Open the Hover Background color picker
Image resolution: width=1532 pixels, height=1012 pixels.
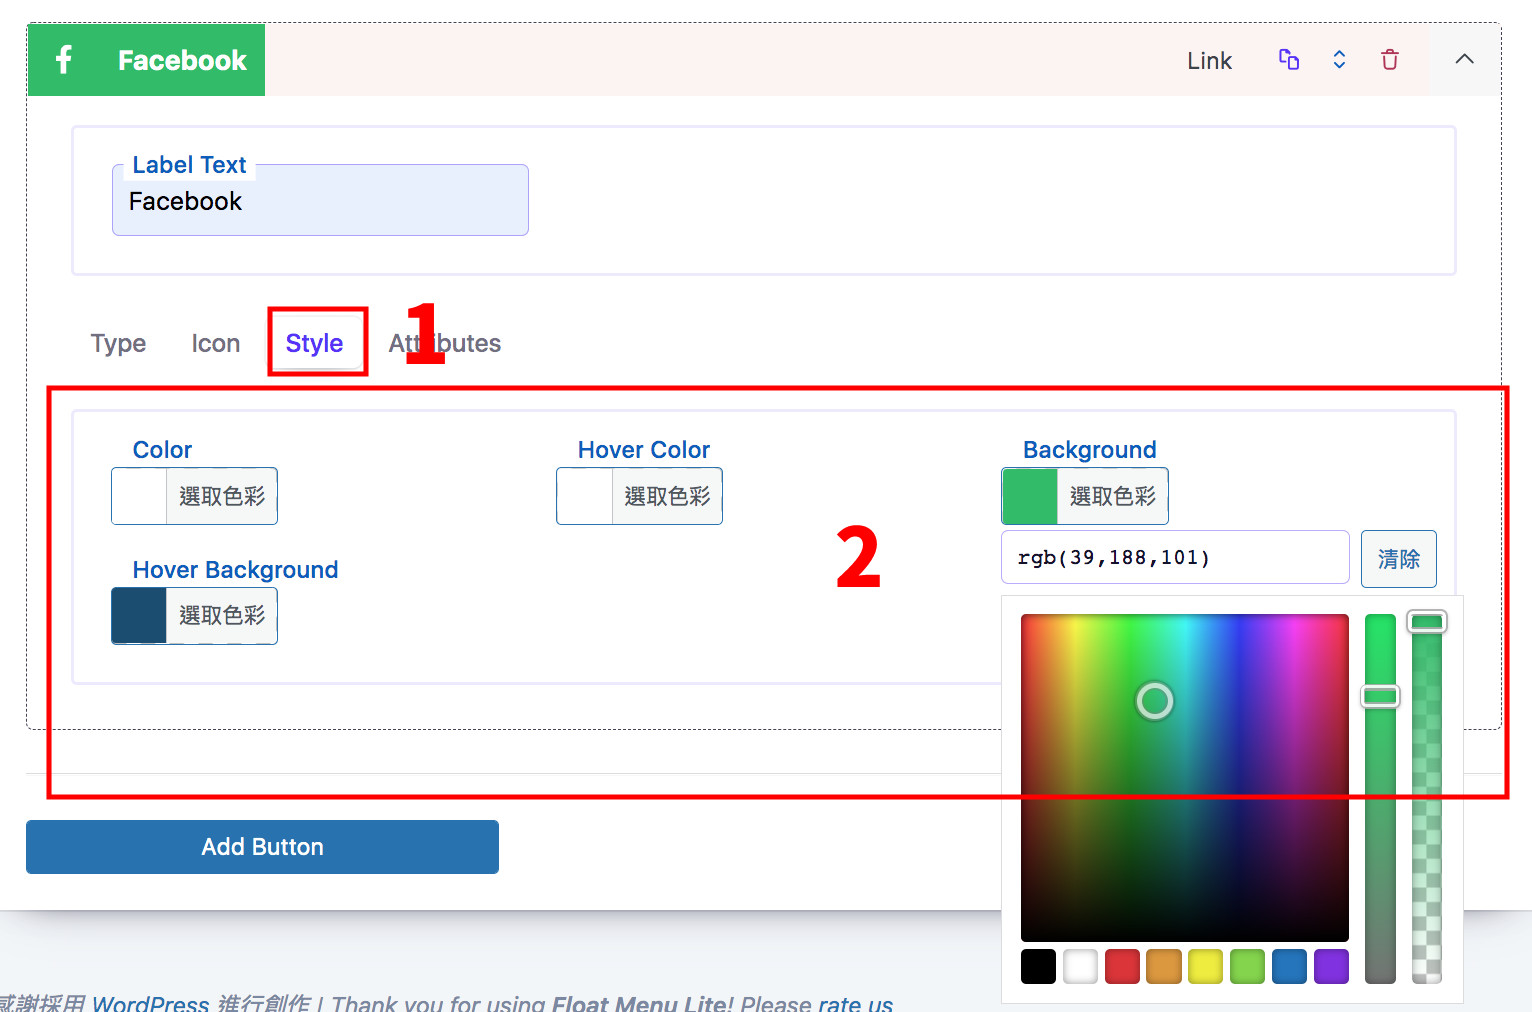pos(194,616)
